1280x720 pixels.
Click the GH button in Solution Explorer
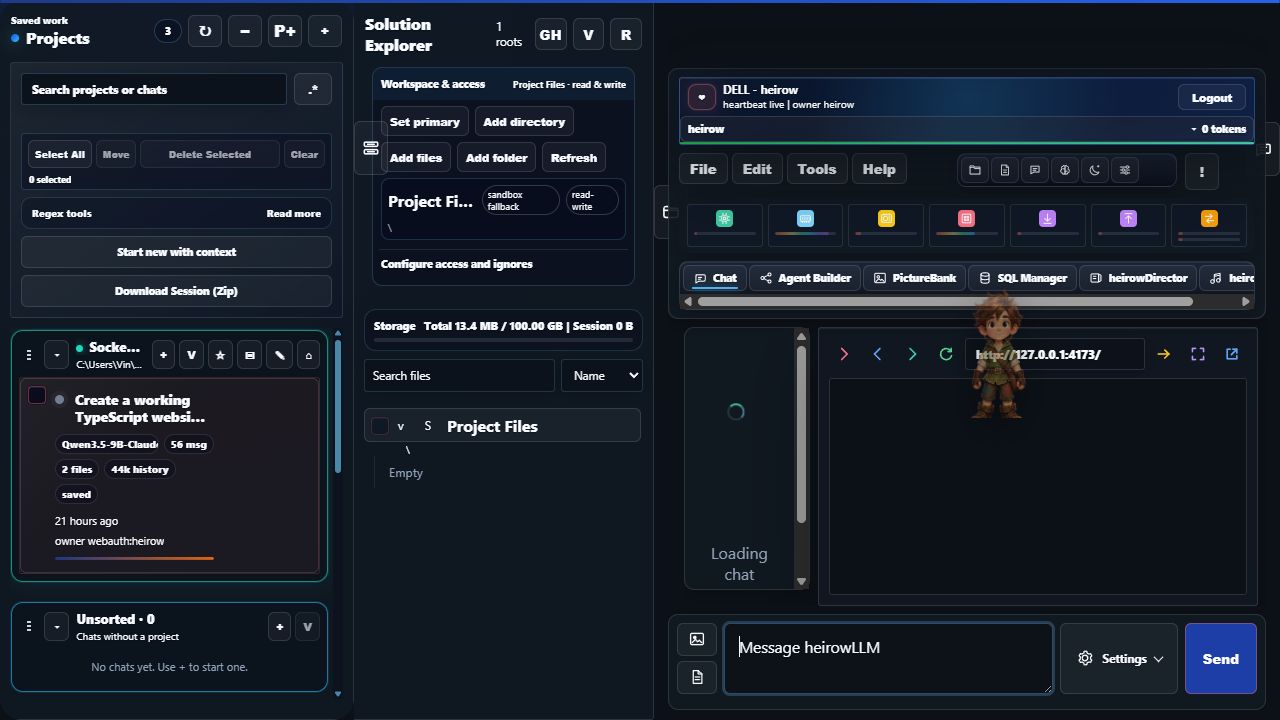tap(550, 34)
